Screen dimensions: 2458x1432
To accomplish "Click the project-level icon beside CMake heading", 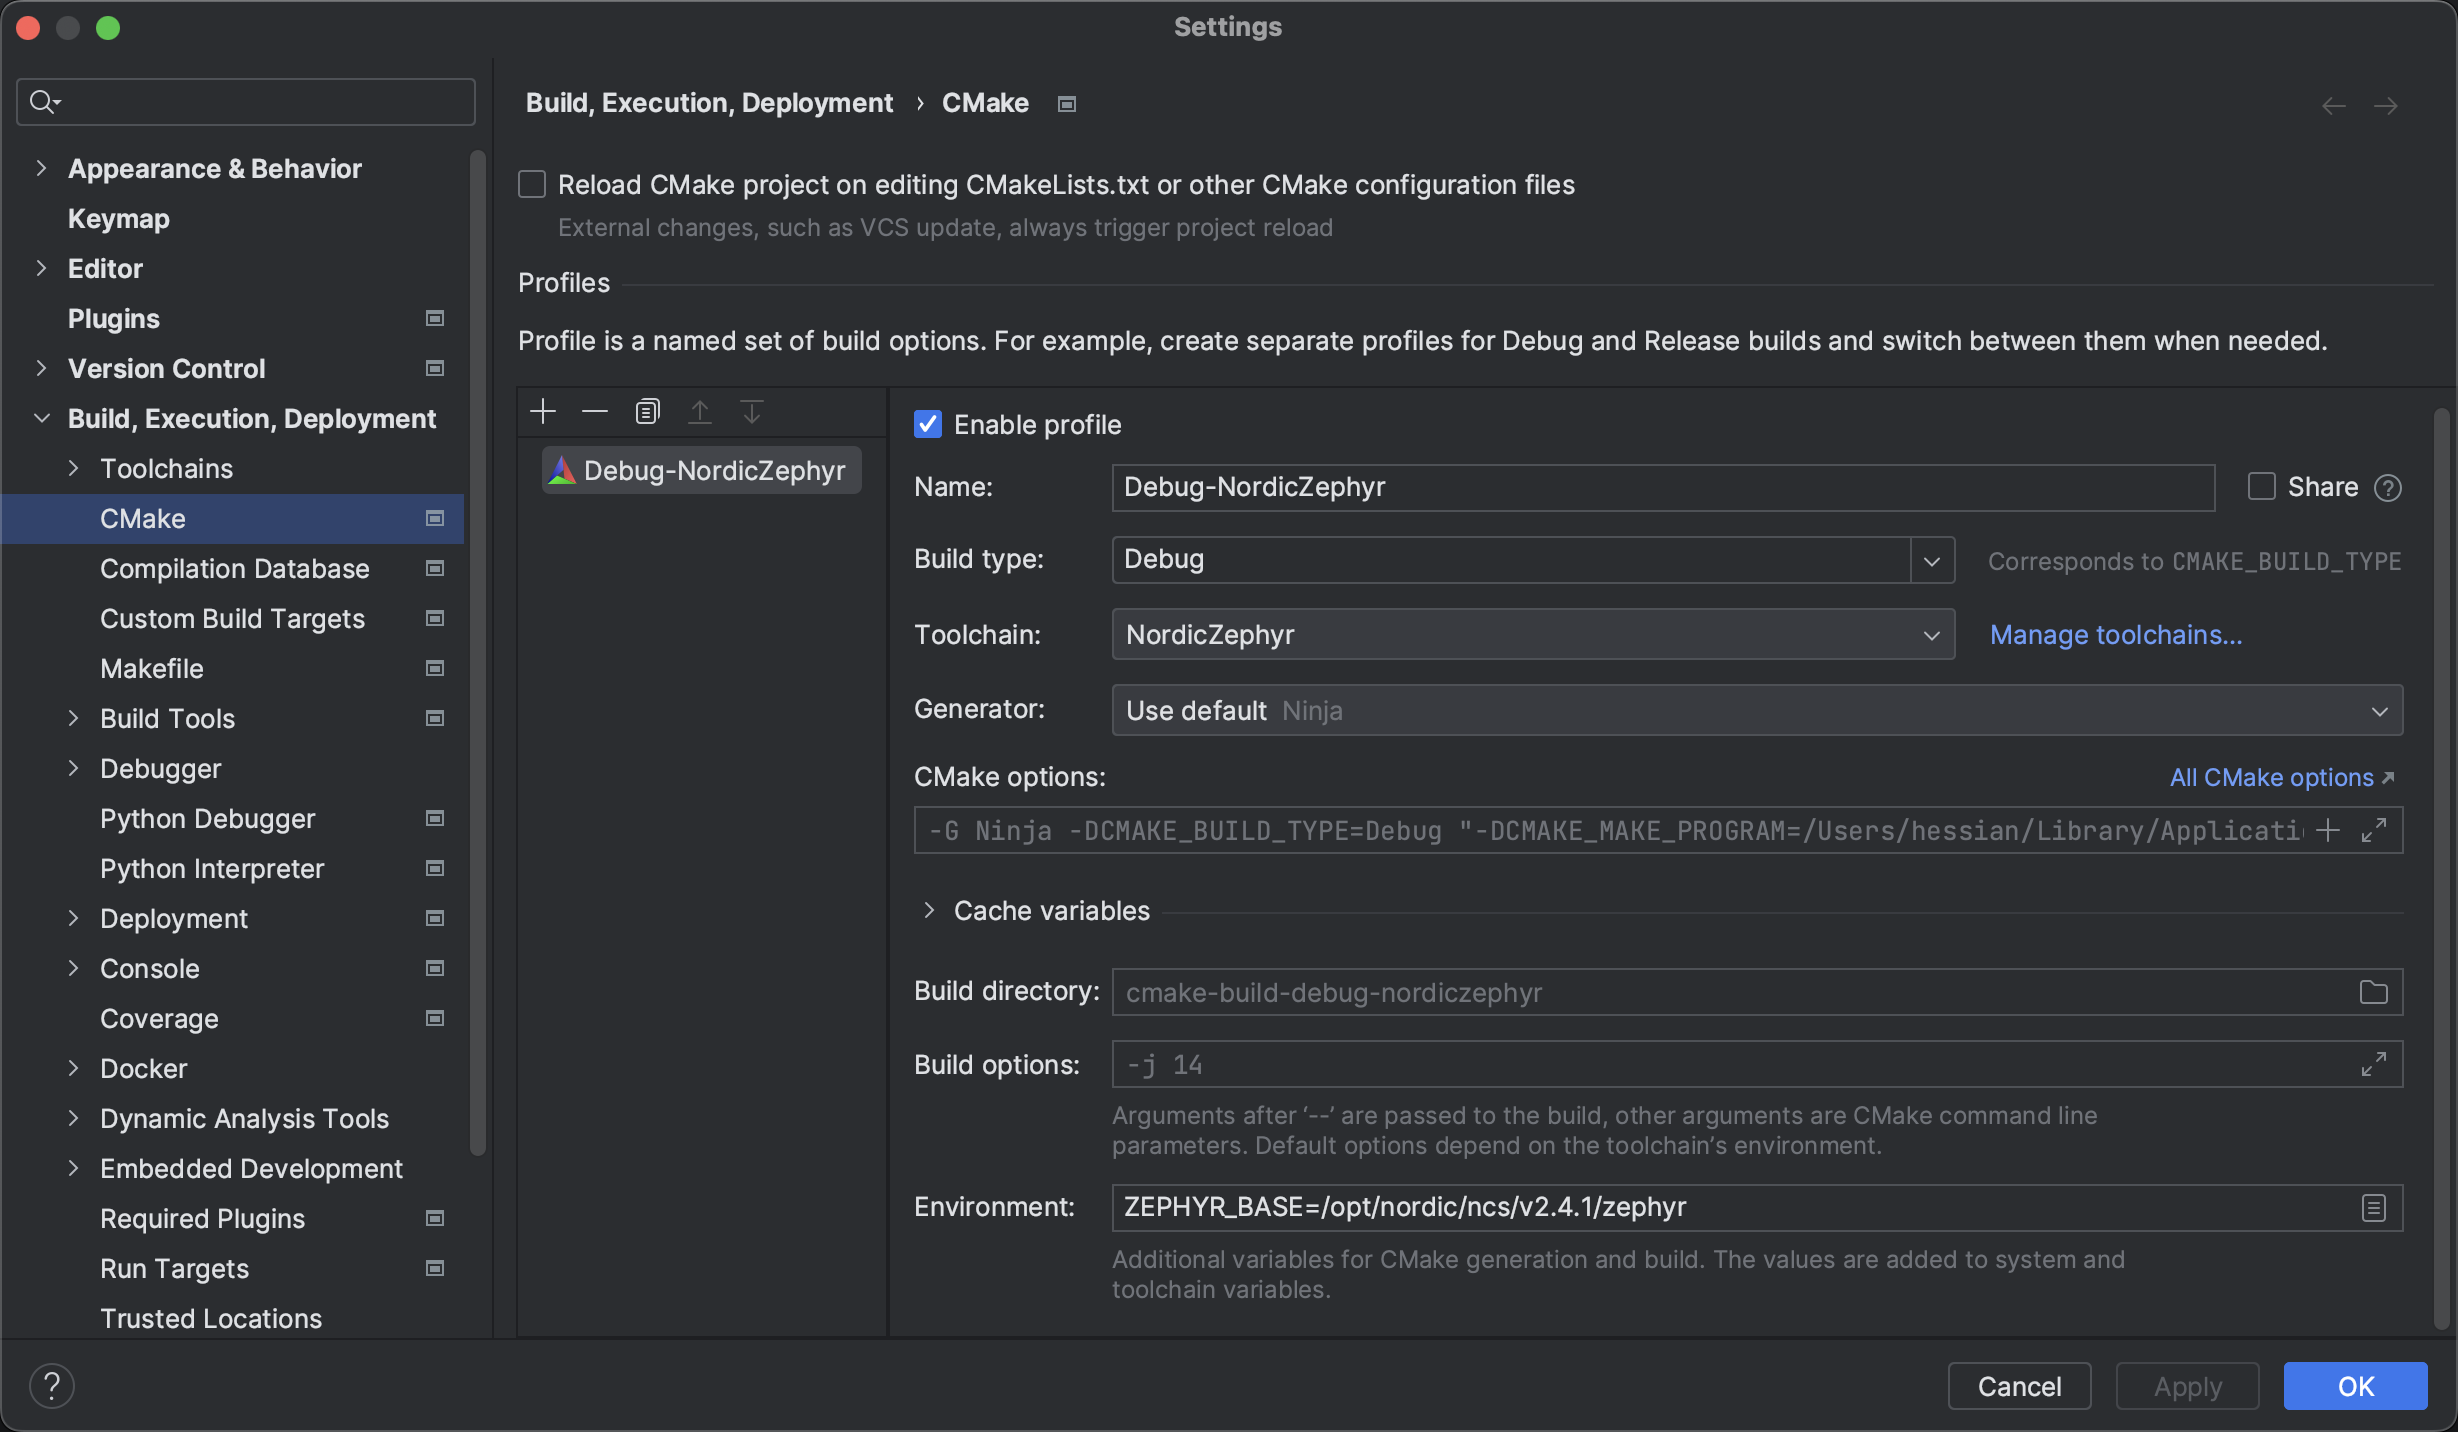I will tap(1067, 104).
